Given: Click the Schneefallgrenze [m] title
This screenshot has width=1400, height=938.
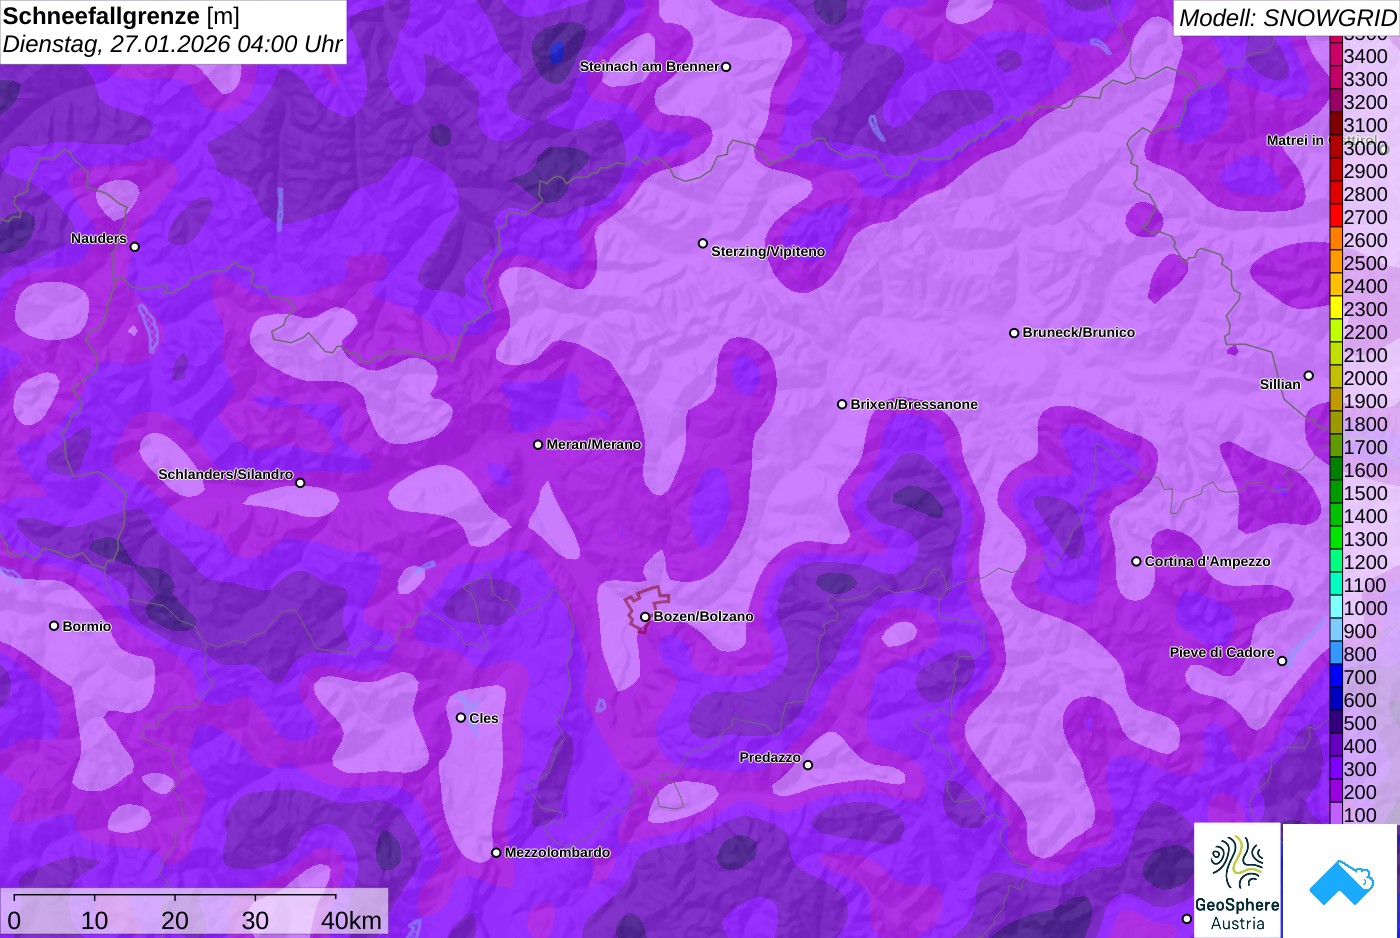Looking at the screenshot, I should tap(122, 16).
